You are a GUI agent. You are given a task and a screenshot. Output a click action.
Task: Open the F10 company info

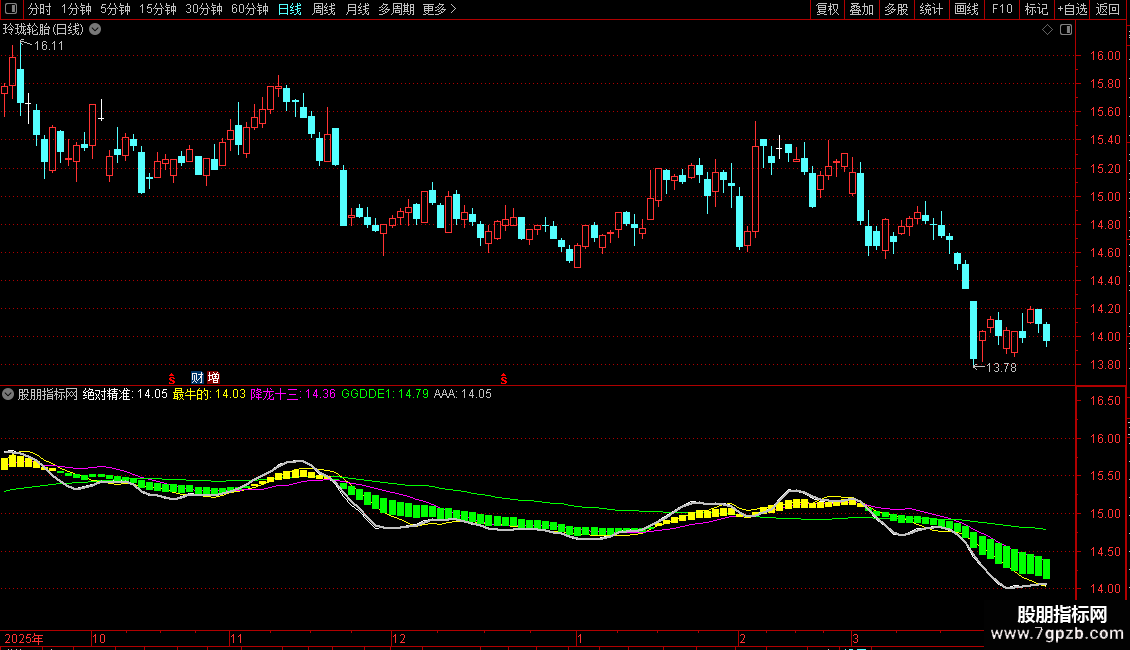[x=1002, y=9]
